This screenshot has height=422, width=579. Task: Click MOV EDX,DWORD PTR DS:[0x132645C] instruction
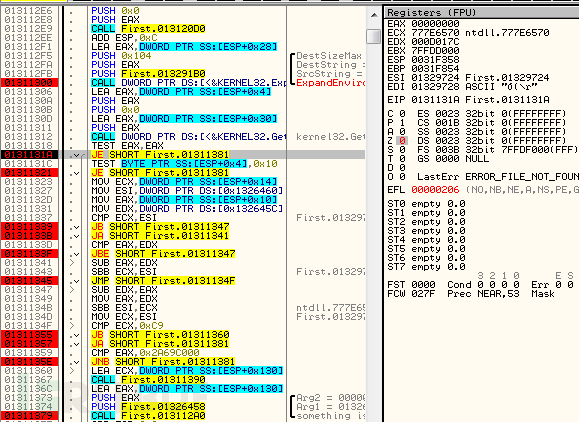click(x=187, y=209)
